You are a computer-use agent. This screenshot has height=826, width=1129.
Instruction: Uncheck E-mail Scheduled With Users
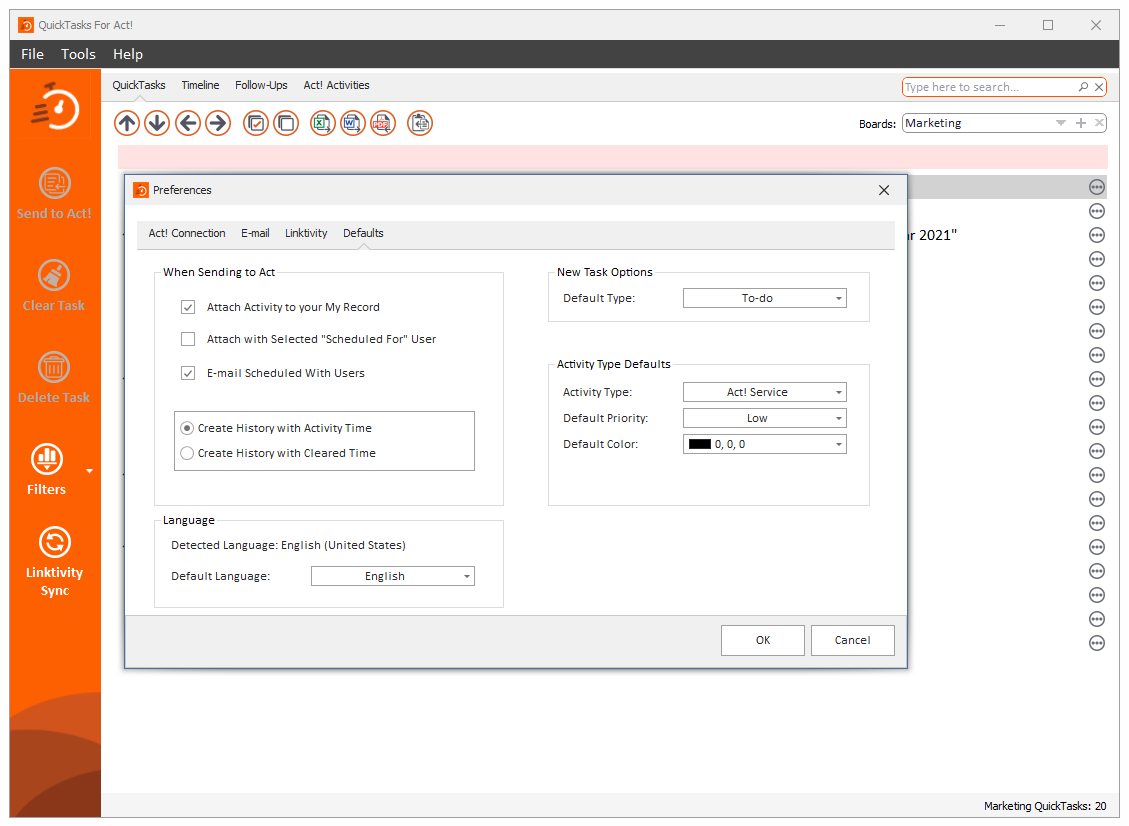point(188,373)
